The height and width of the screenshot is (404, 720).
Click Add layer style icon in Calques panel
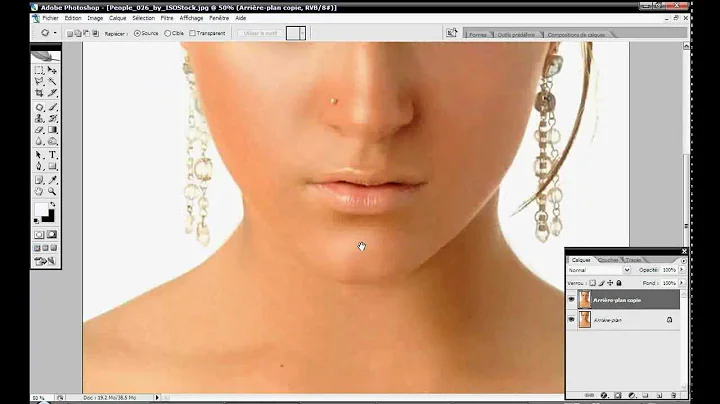604,395
